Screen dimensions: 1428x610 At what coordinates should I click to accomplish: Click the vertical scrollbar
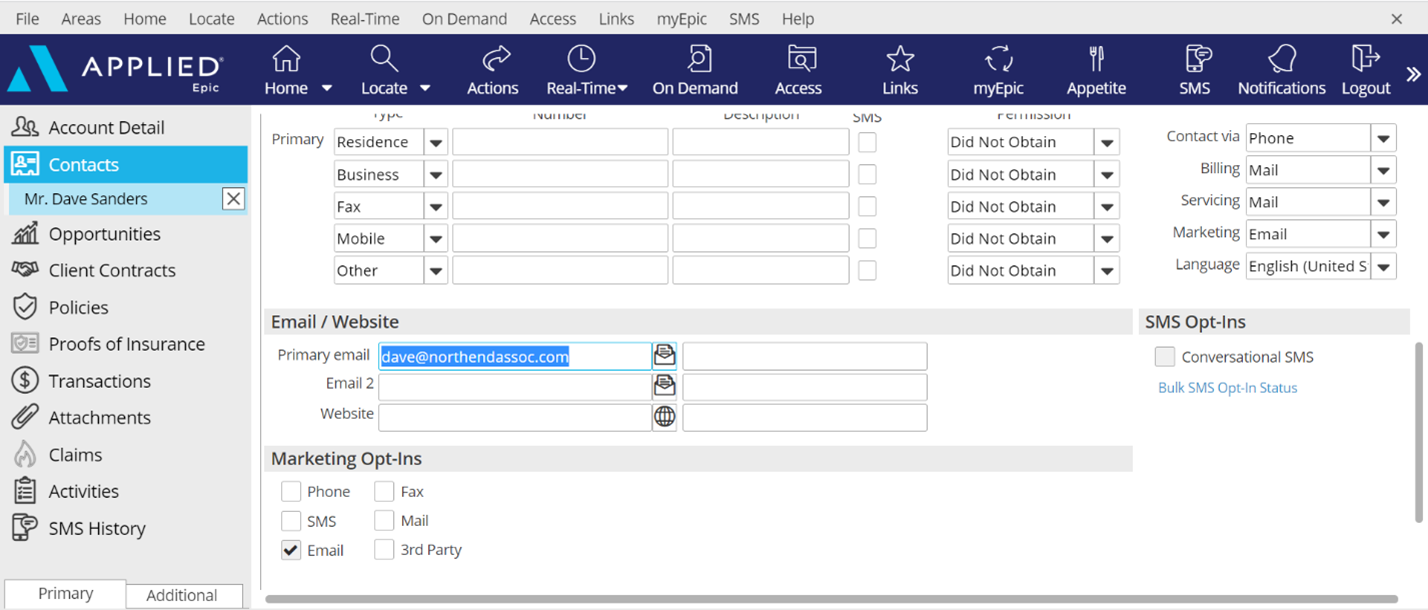click(1419, 432)
